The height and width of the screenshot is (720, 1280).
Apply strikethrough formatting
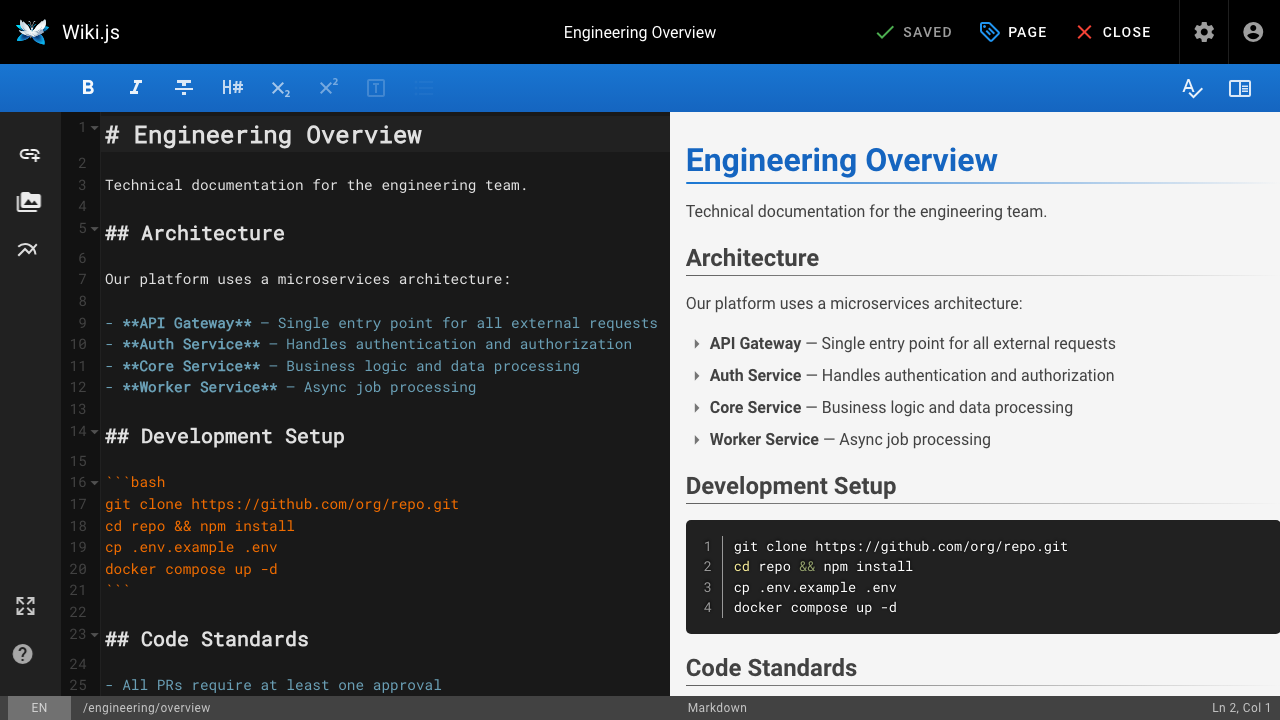(184, 88)
